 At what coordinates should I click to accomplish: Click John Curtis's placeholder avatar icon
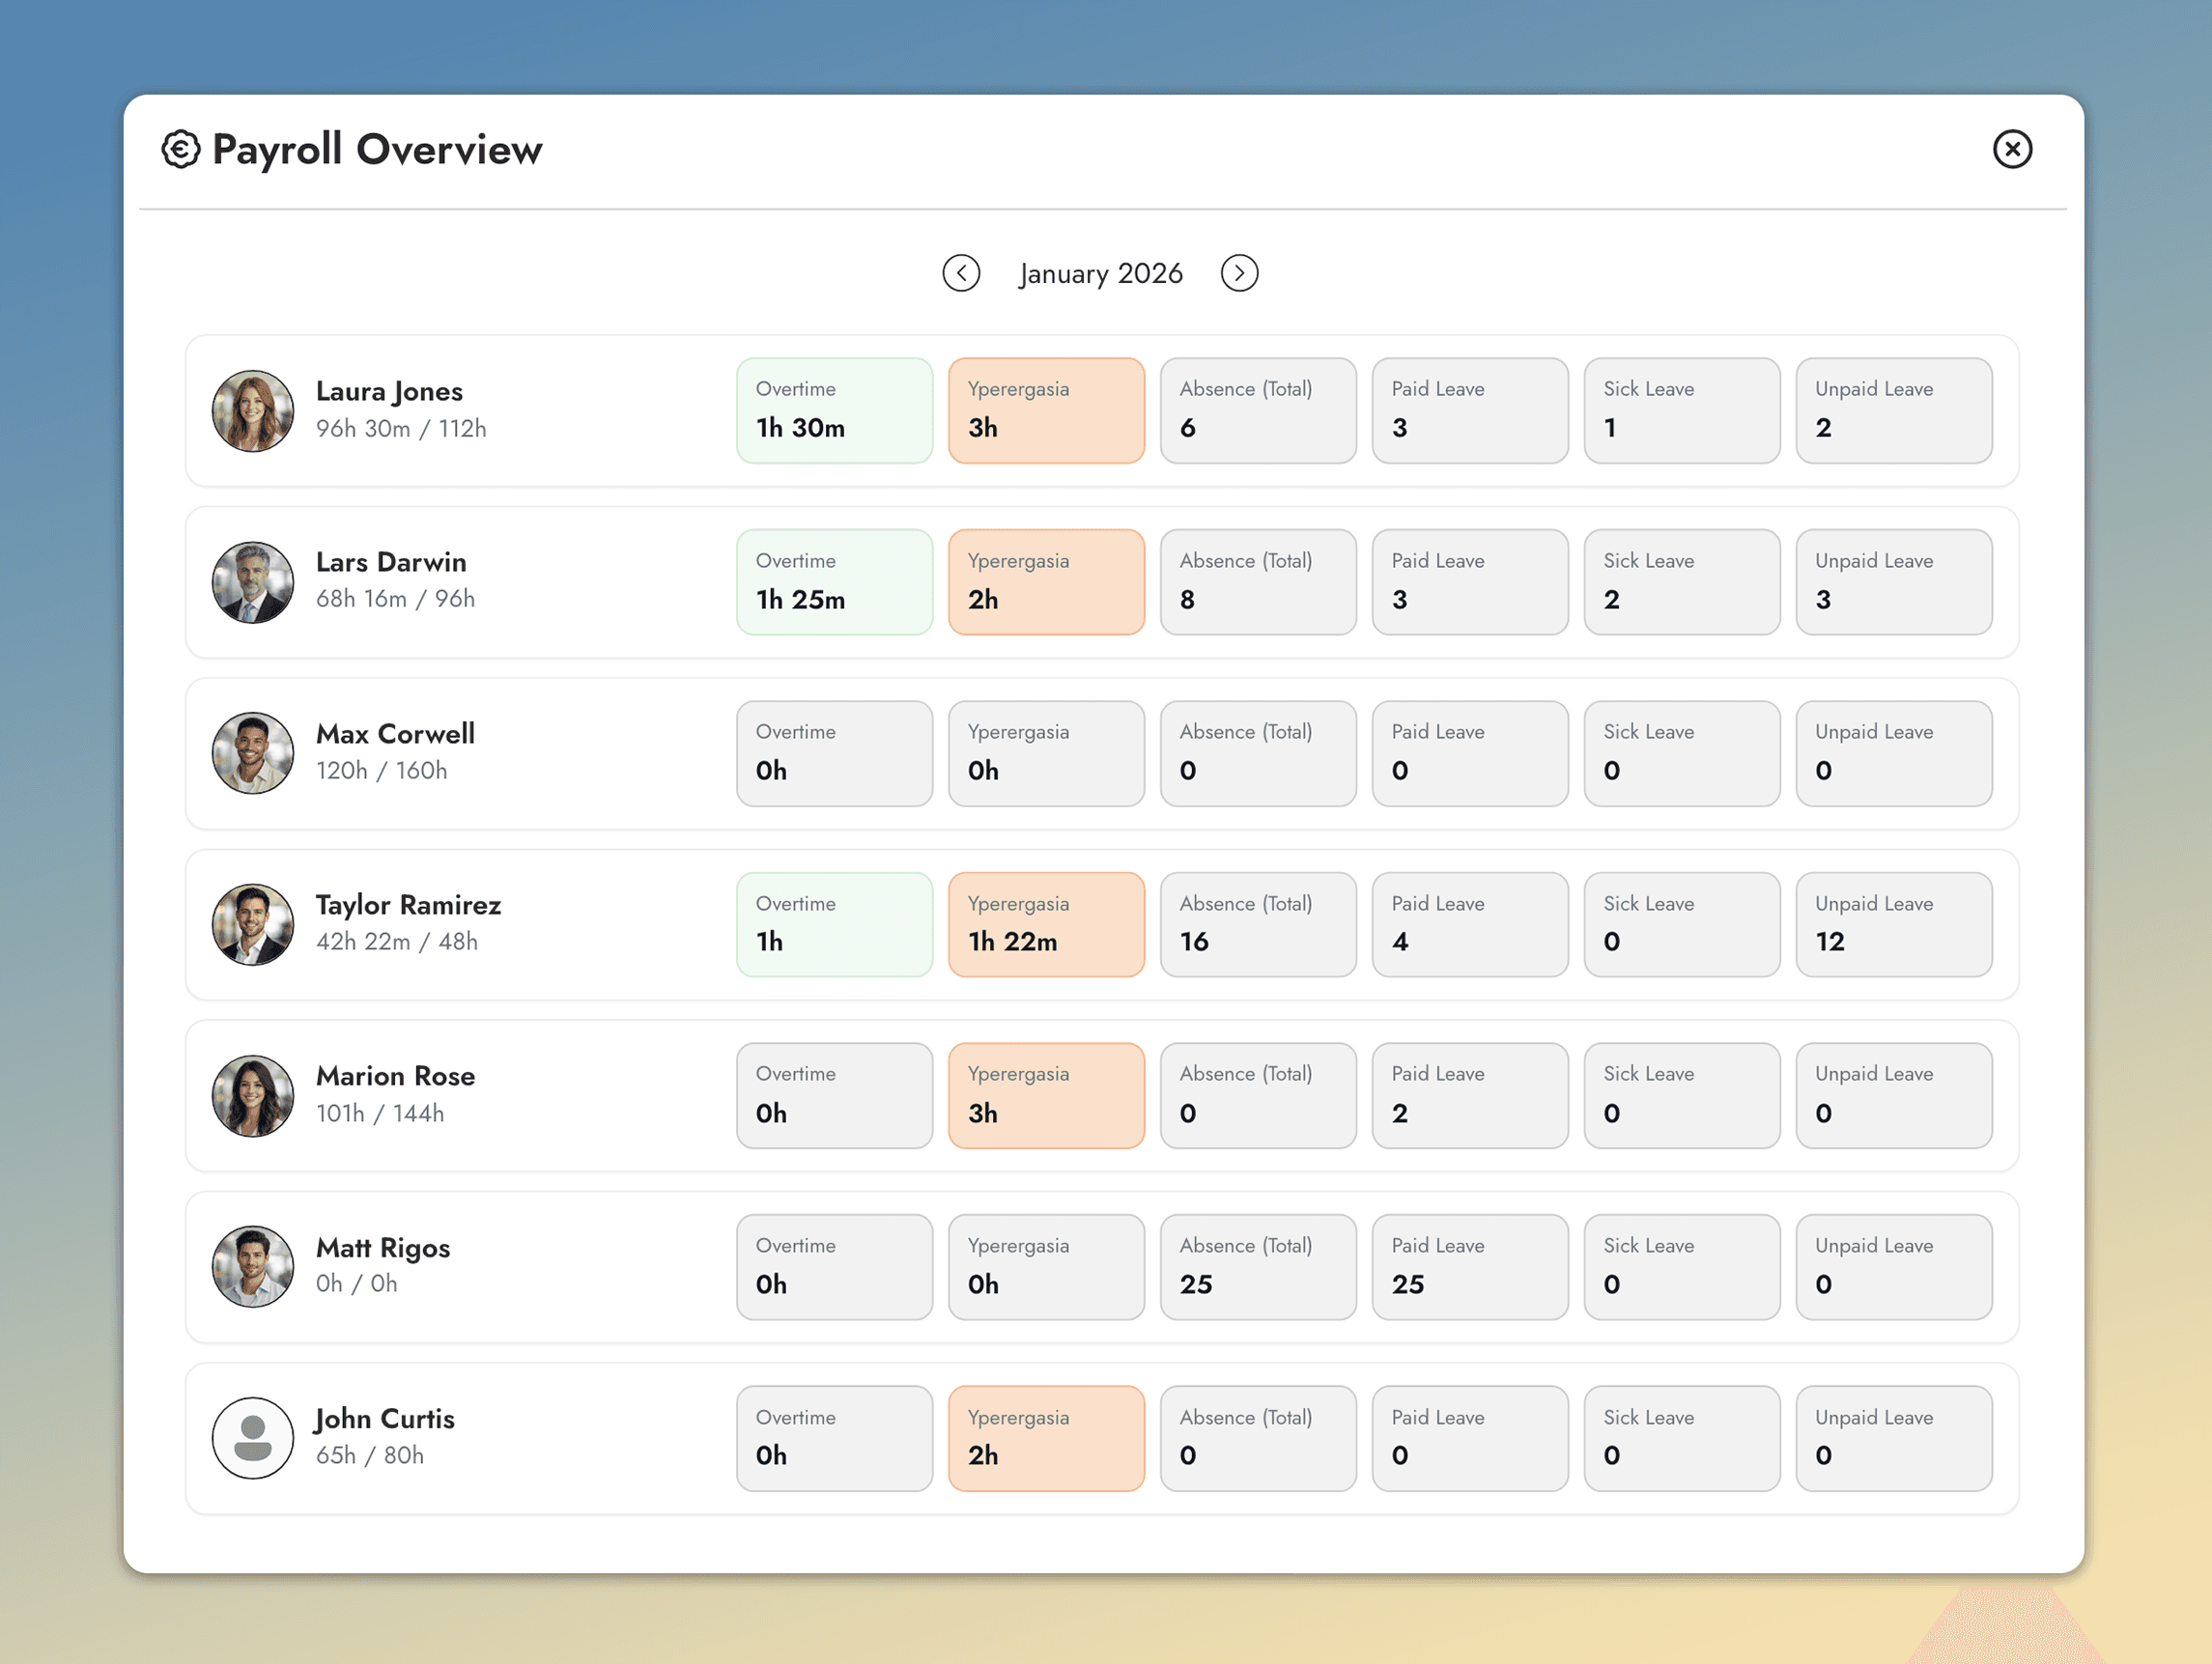coord(253,1438)
